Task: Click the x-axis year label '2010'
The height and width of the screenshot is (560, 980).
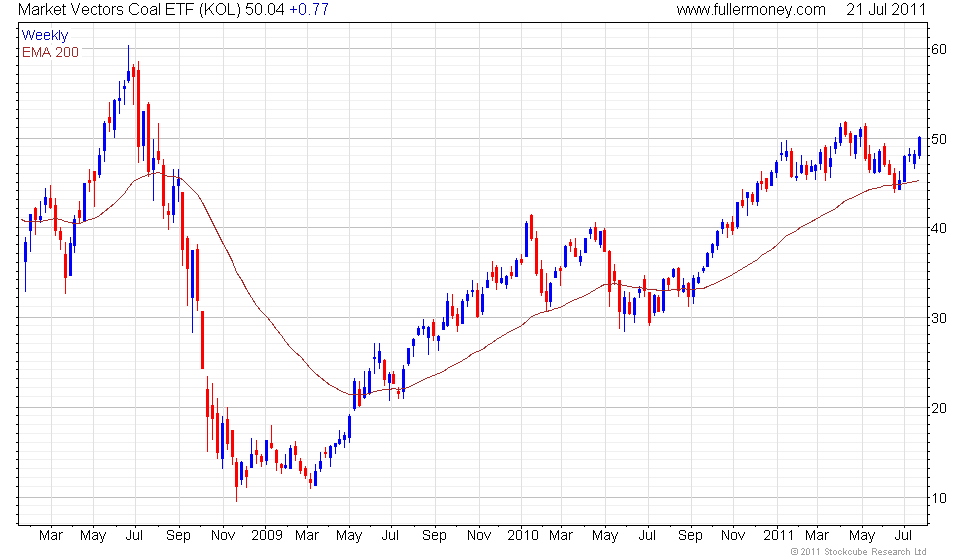Action: [522, 536]
